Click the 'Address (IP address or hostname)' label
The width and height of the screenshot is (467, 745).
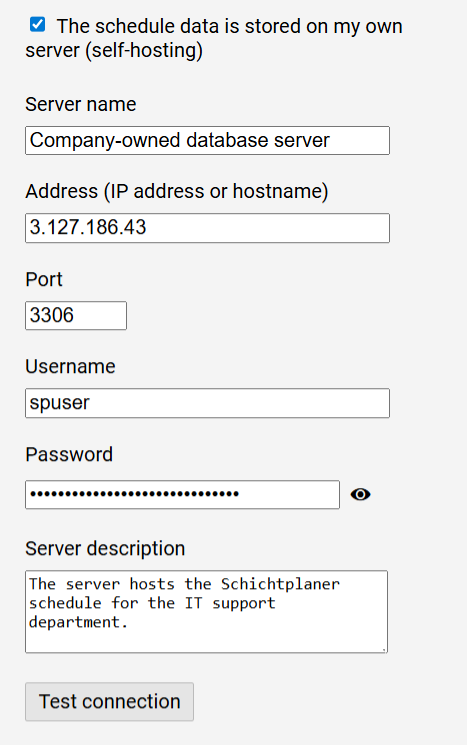[x=177, y=191]
